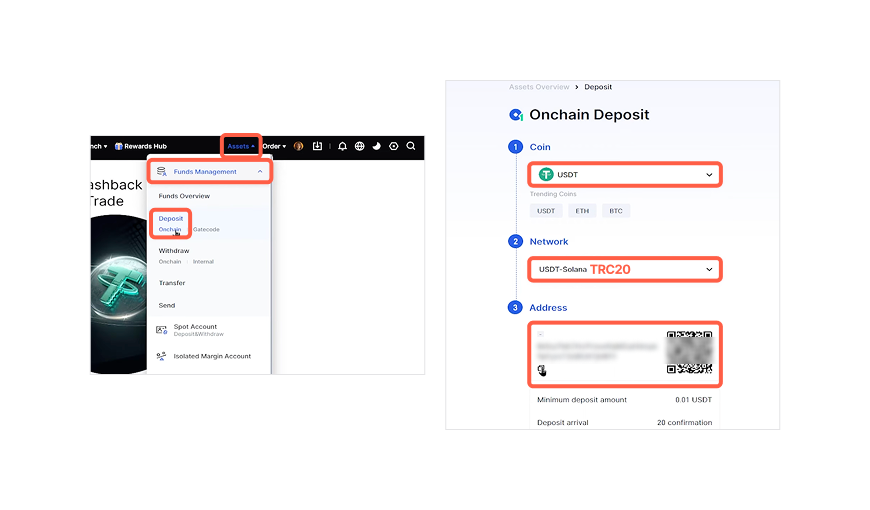Click the Deposit breadcrumb

click(x=598, y=87)
